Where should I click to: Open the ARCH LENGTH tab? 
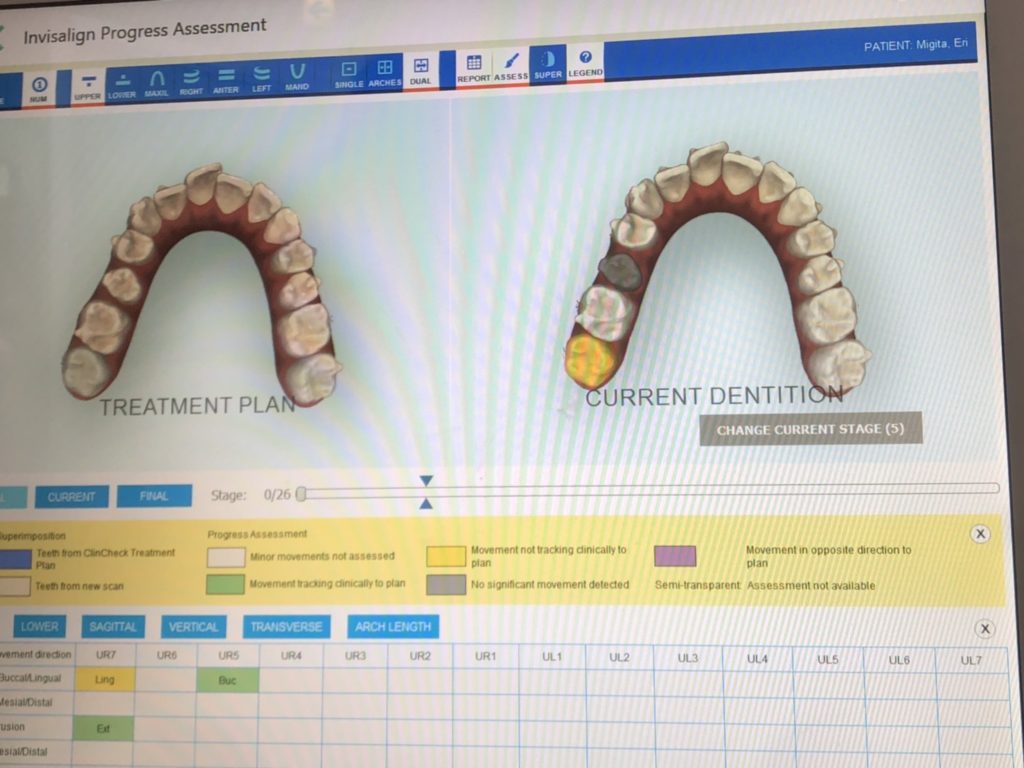(392, 626)
